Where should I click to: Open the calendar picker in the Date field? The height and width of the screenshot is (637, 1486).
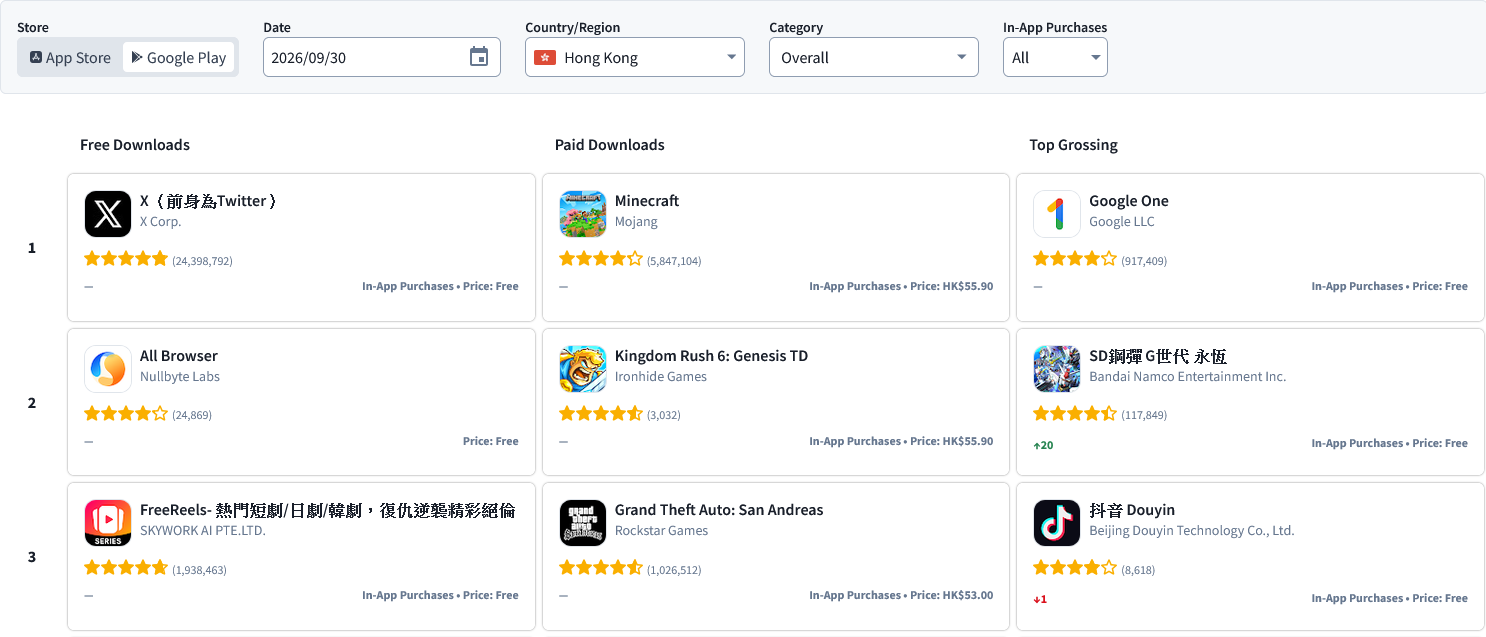(479, 57)
